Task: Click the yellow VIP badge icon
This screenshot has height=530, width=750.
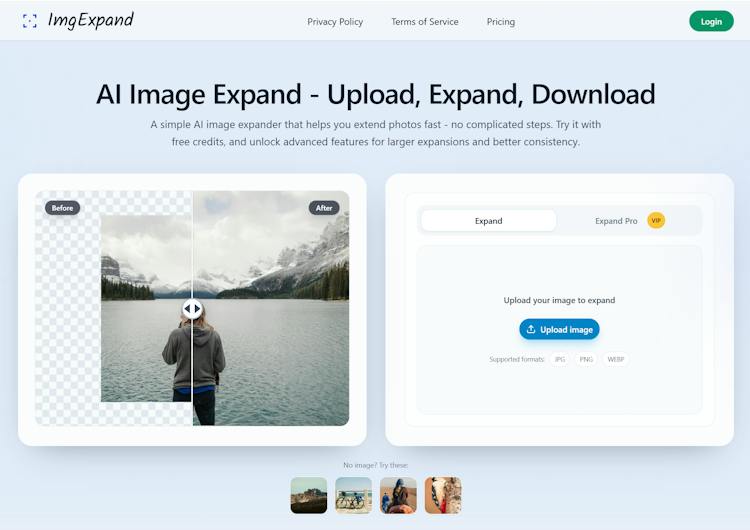Action: (656, 221)
